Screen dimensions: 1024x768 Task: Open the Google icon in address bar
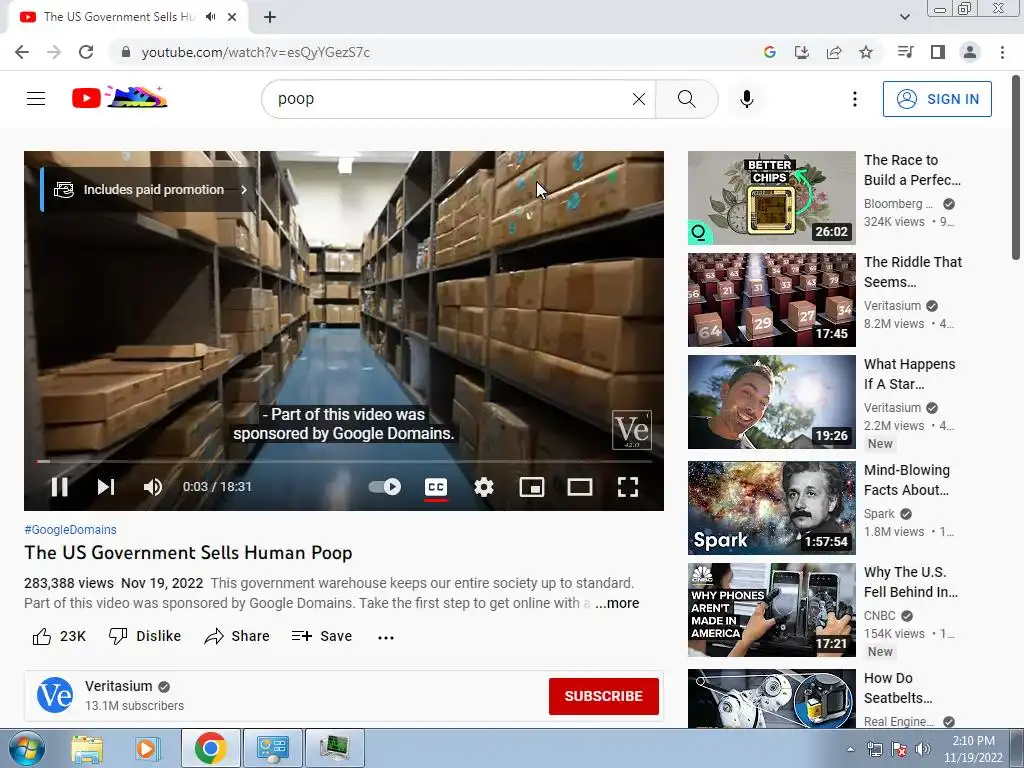click(770, 52)
